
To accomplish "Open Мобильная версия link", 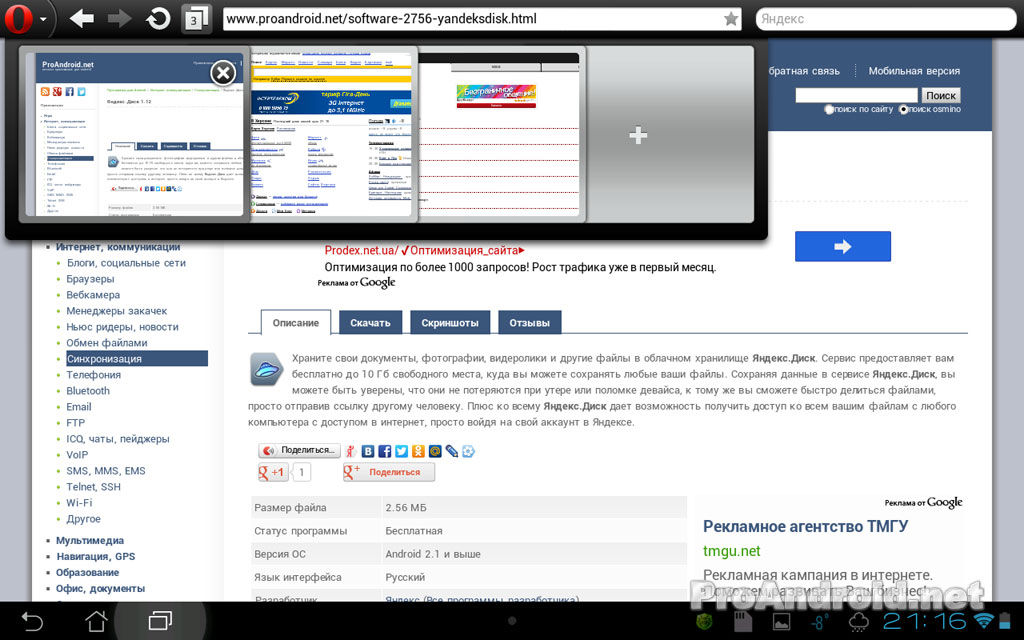I will click(914, 71).
